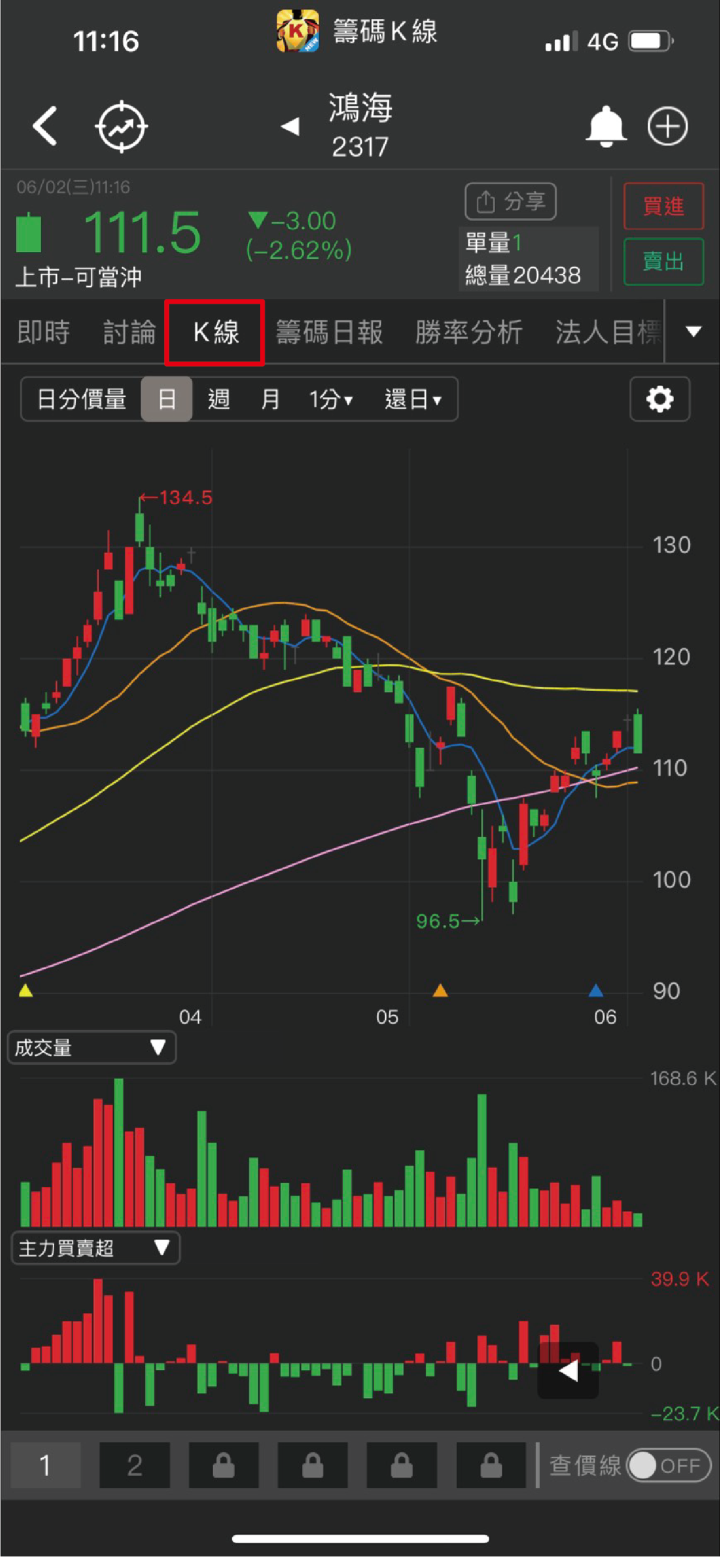Screen dimensions: 720x1557
Task: Open the 成交量 indicator dropdown
Action: click(x=92, y=1048)
